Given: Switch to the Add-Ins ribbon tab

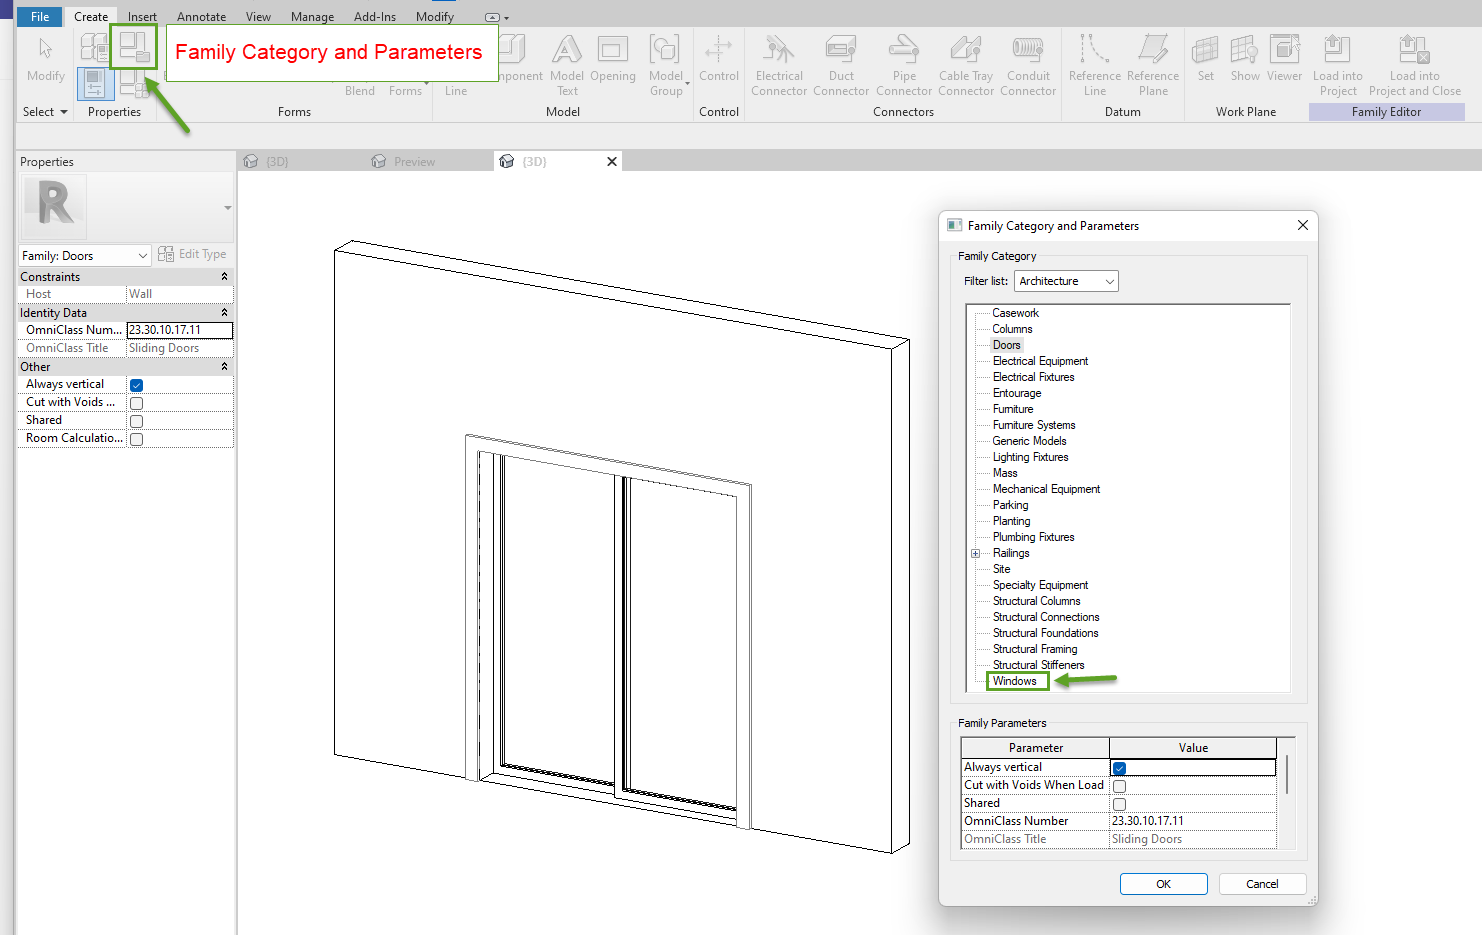Looking at the screenshot, I should (x=375, y=17).
